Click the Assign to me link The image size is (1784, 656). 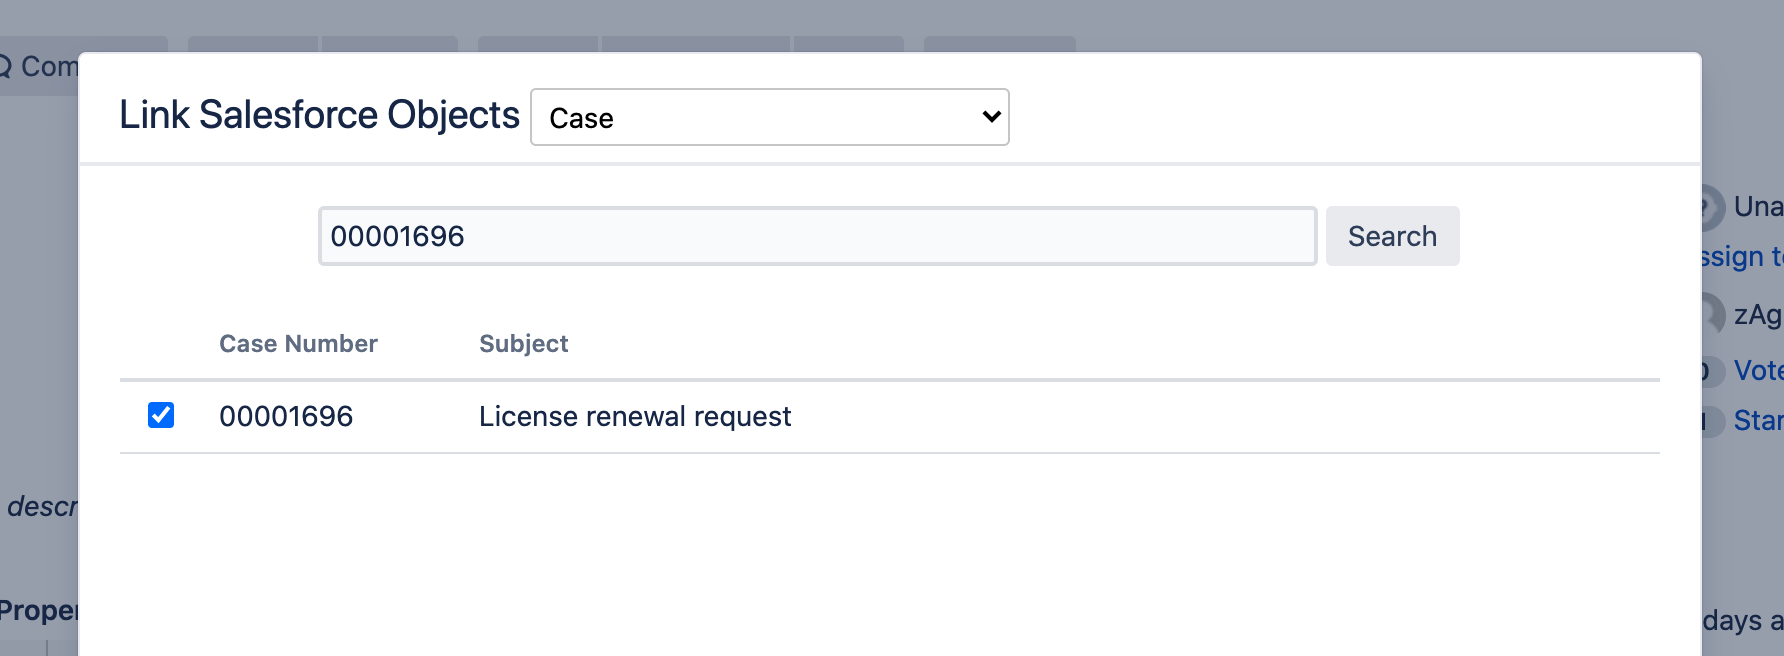click(1742, 257)
